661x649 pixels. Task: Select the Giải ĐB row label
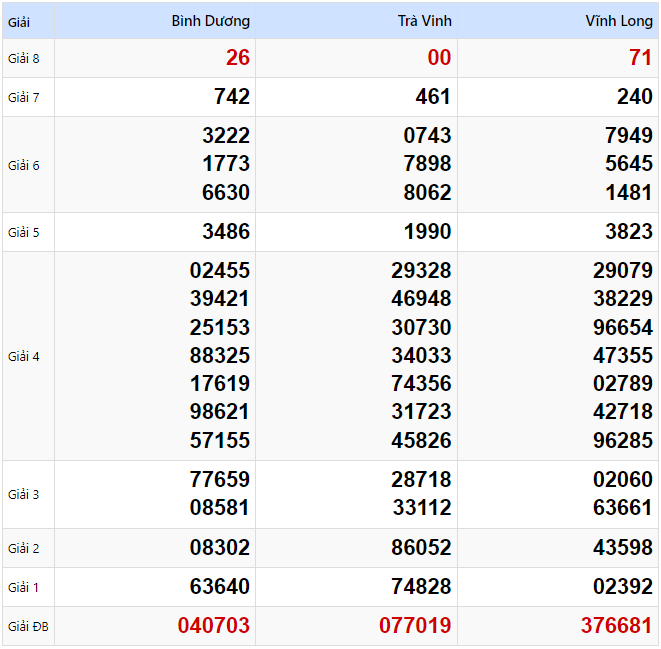click(x=27, y=627)
